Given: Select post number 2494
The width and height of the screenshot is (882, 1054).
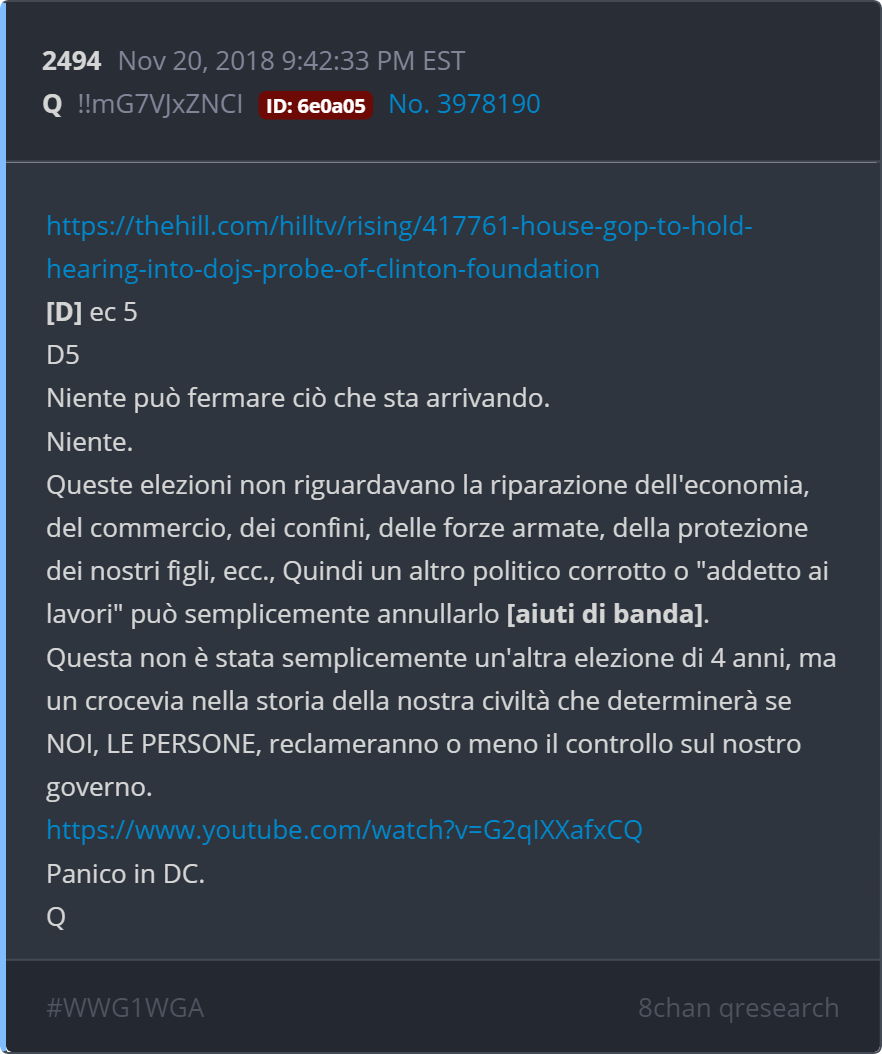Looking at the screenshot, I should 71,61.
